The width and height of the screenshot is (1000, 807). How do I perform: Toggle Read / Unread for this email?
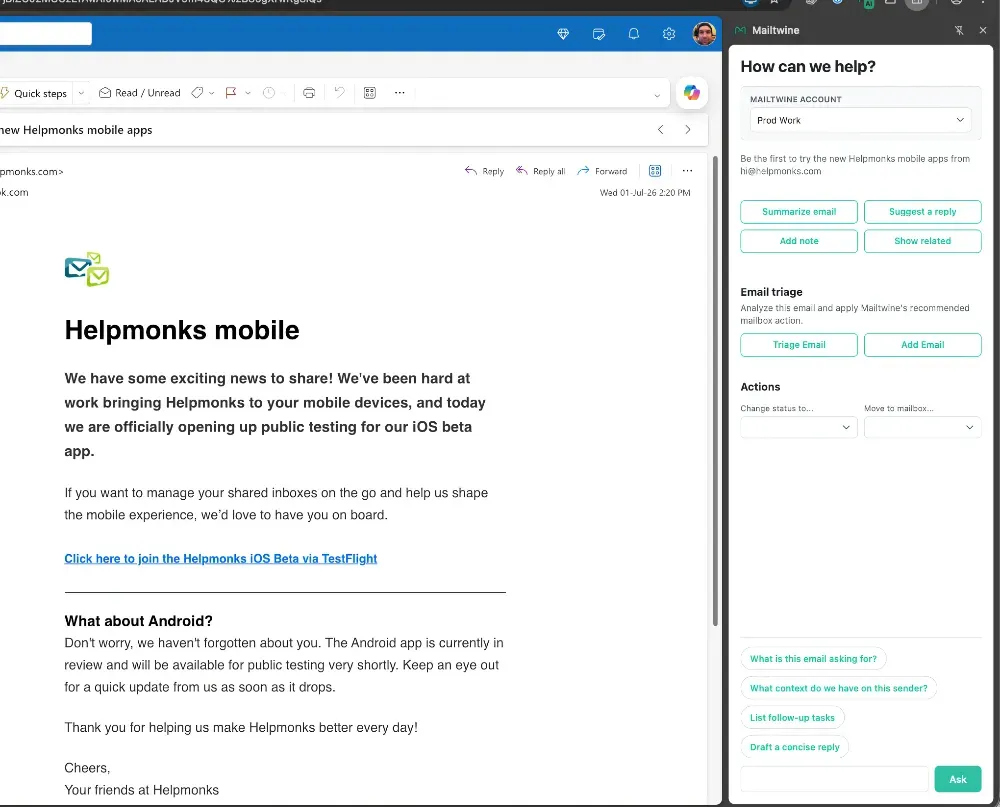pos(140,93)
